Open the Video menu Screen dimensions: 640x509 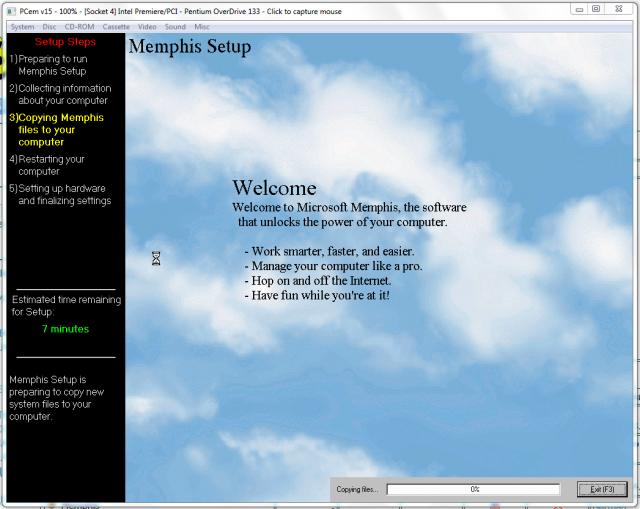click(x=147, y=27)
